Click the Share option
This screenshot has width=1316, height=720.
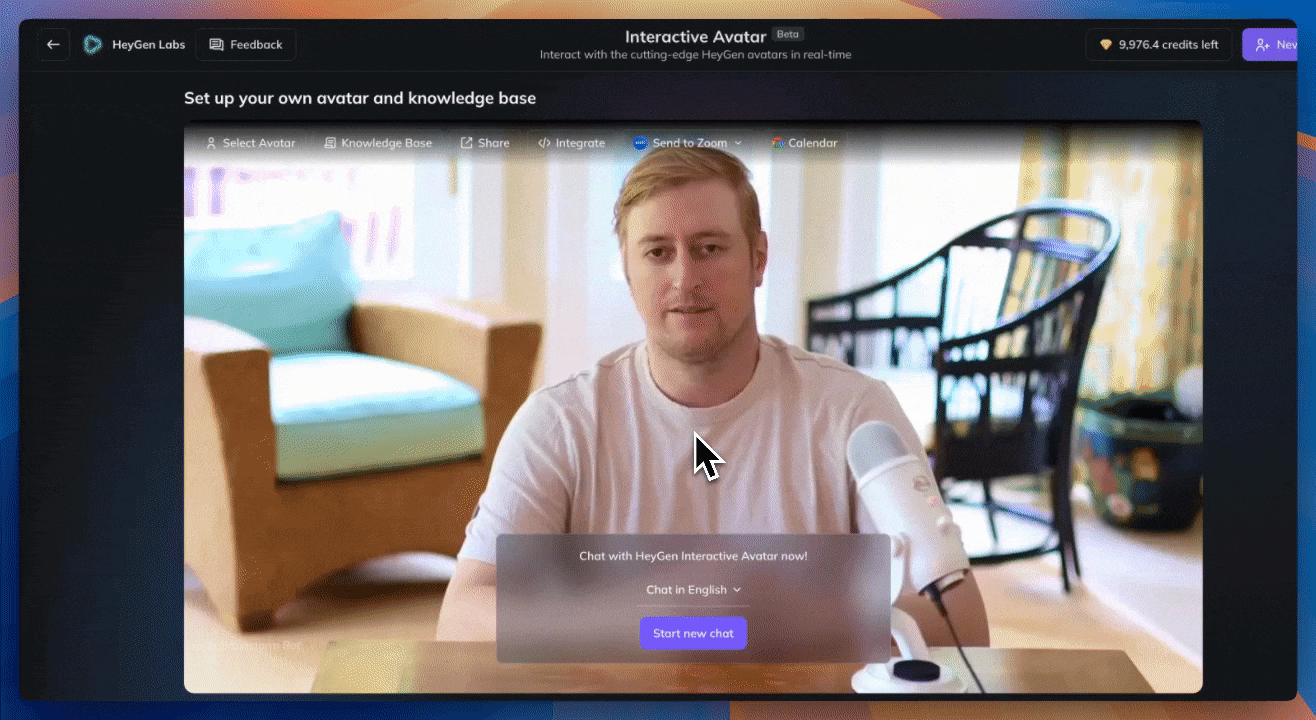click(x=485, y=143)
